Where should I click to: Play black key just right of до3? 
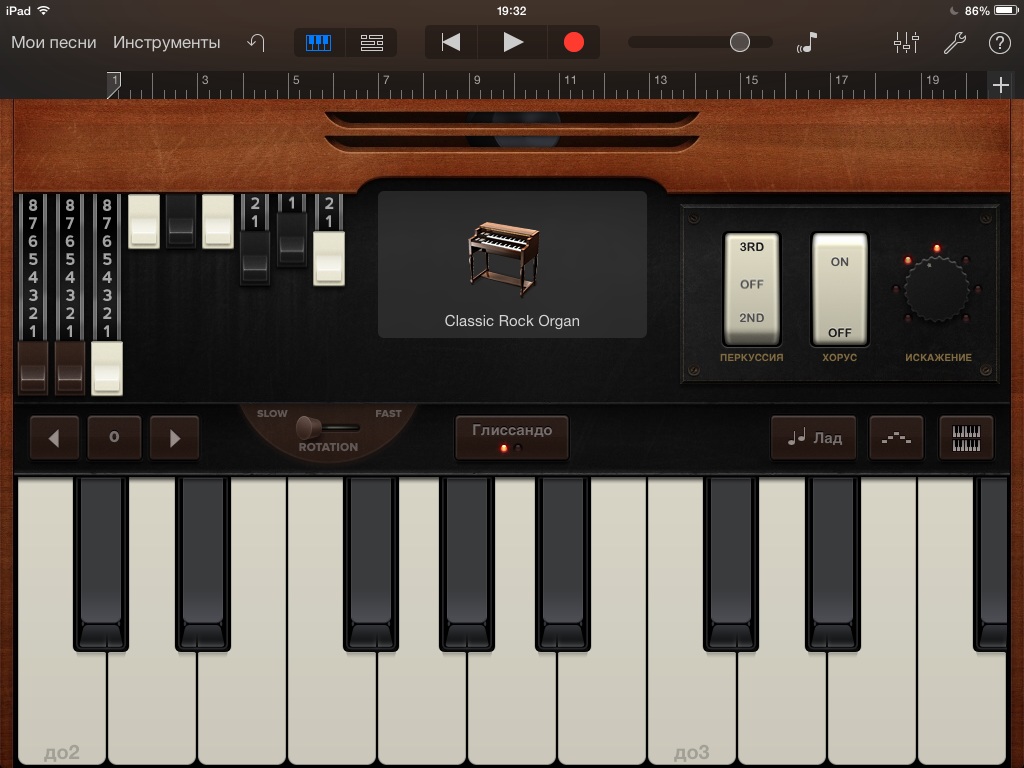click(730, 563)
